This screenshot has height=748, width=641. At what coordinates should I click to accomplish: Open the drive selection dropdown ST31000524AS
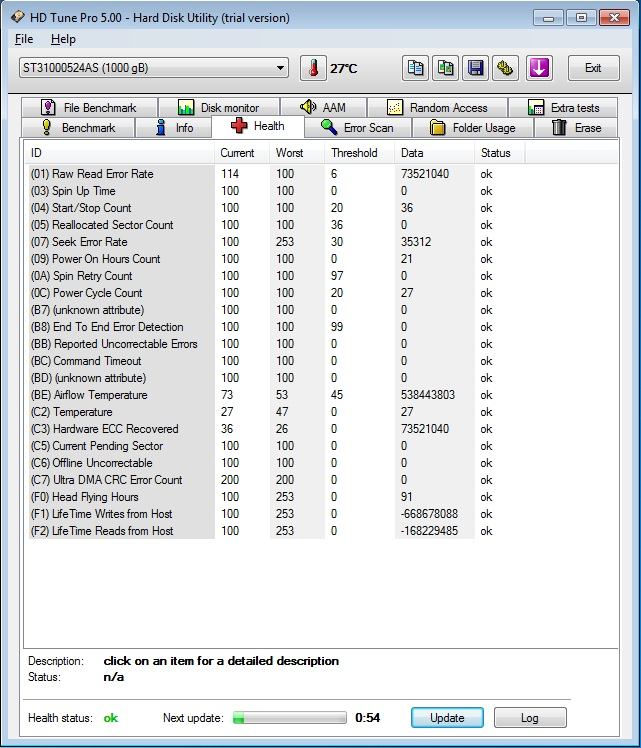coord(154,68)
